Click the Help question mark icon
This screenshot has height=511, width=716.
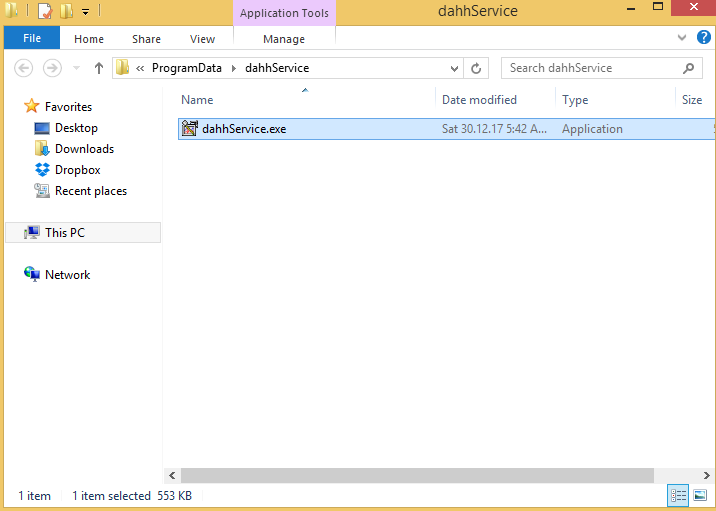coord(703,38)
